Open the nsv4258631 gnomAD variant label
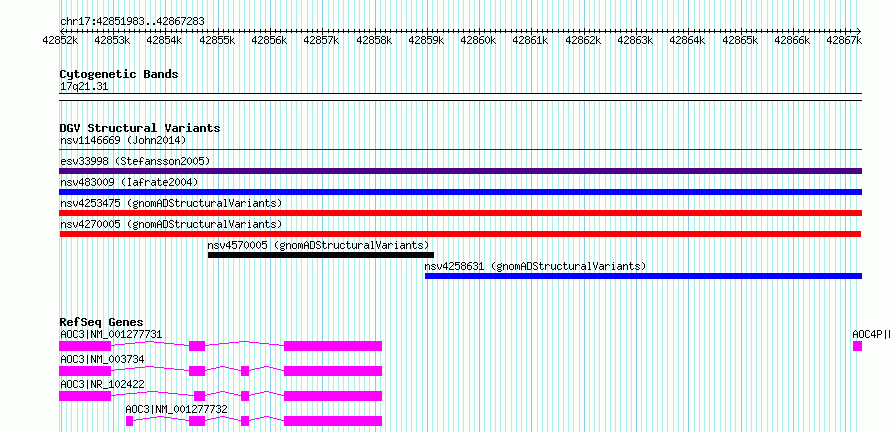Screen dimensions: 890x432 coord(535,266)
